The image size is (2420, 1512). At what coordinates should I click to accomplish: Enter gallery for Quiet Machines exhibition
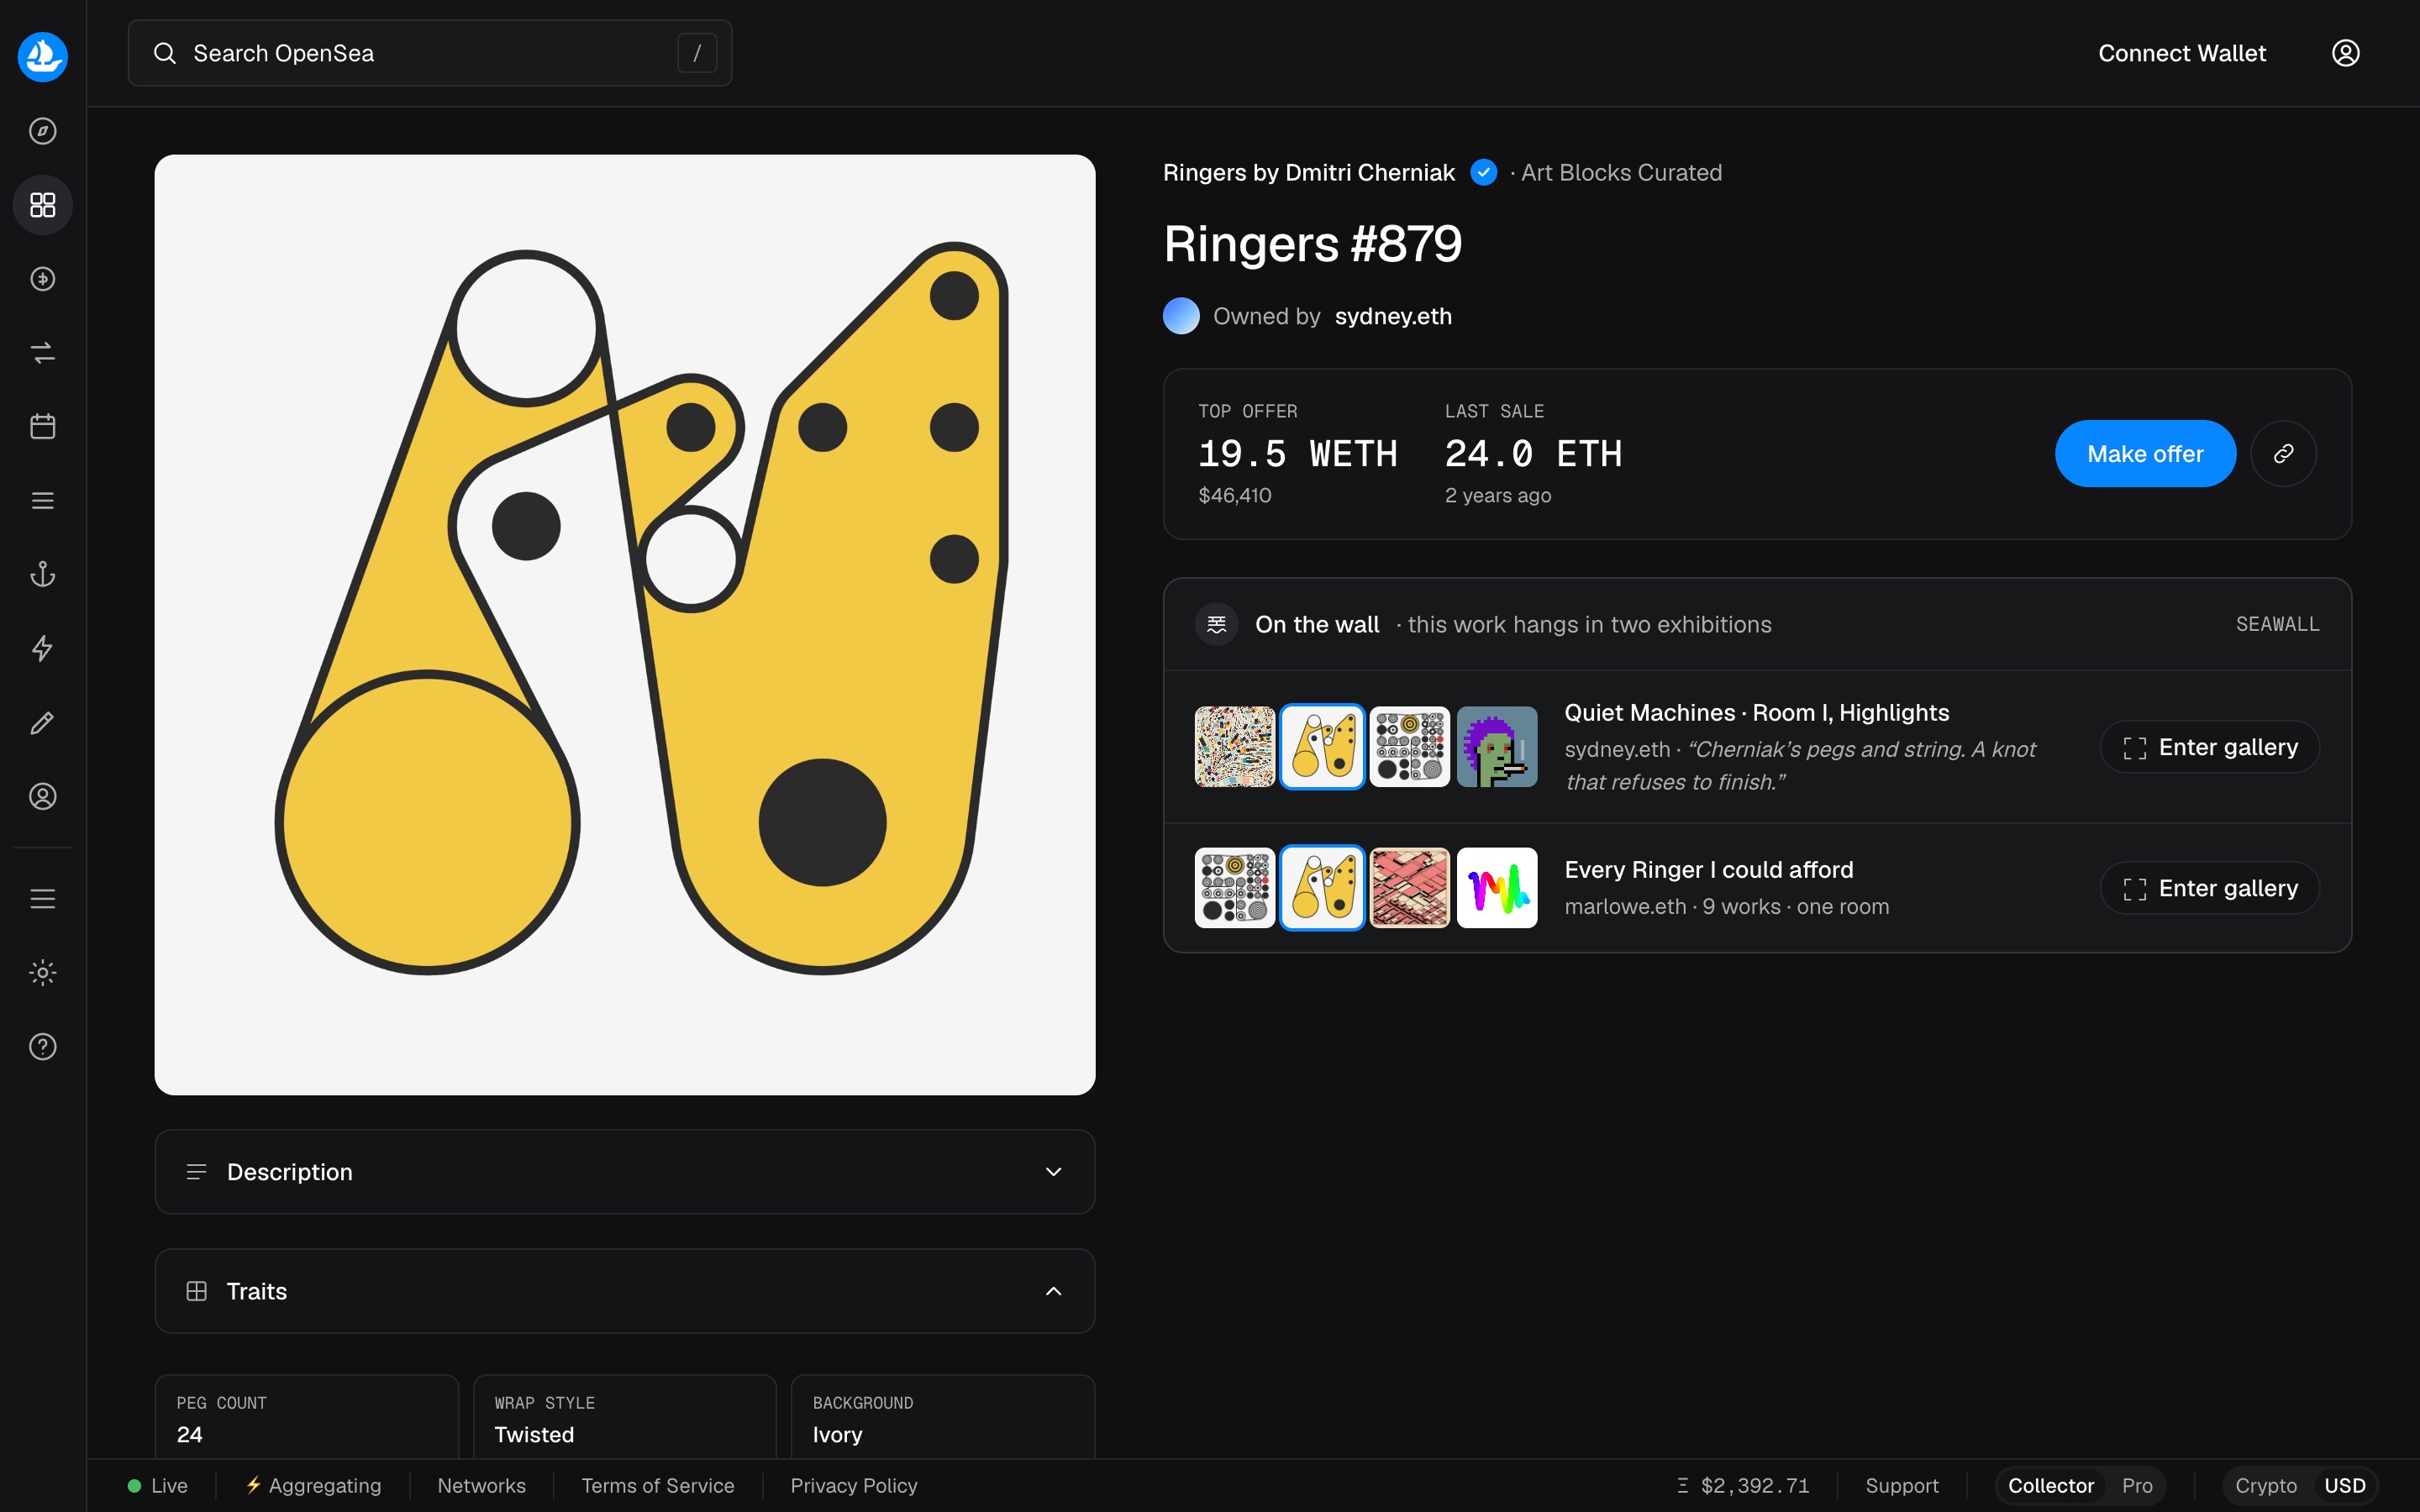tap(2209, 747)
